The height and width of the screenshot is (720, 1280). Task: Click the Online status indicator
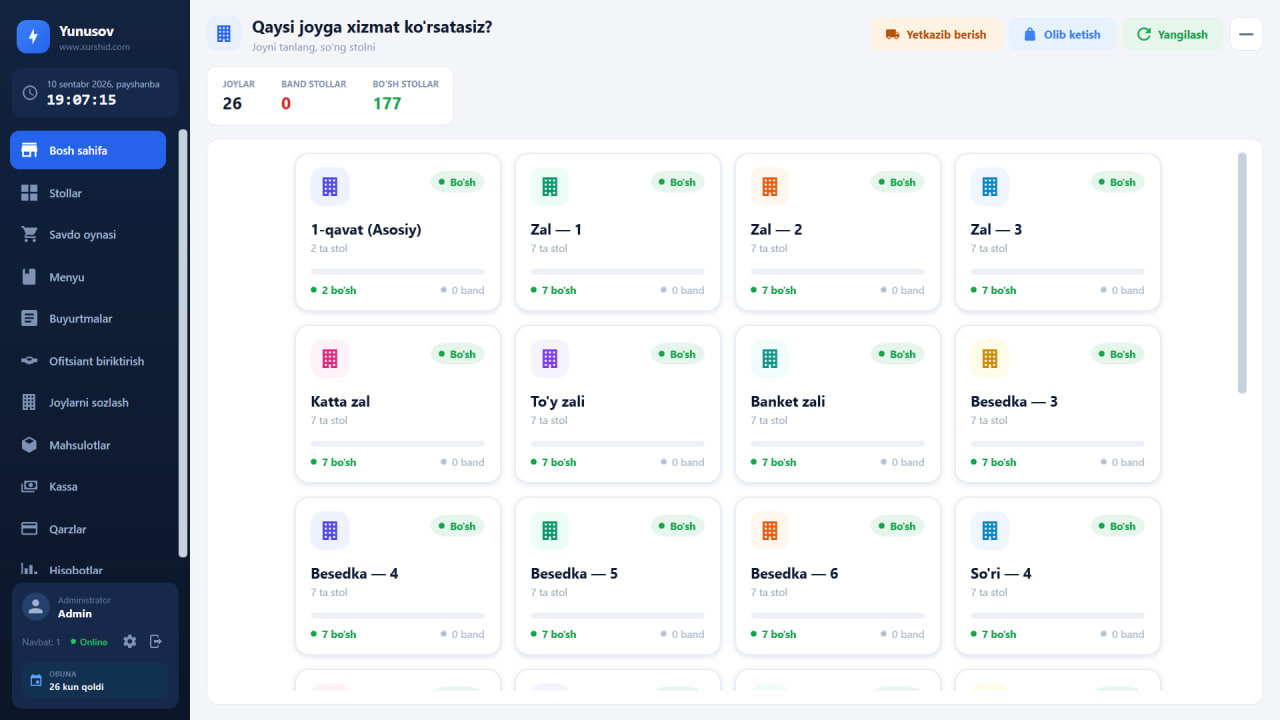[x=89, y=642]
